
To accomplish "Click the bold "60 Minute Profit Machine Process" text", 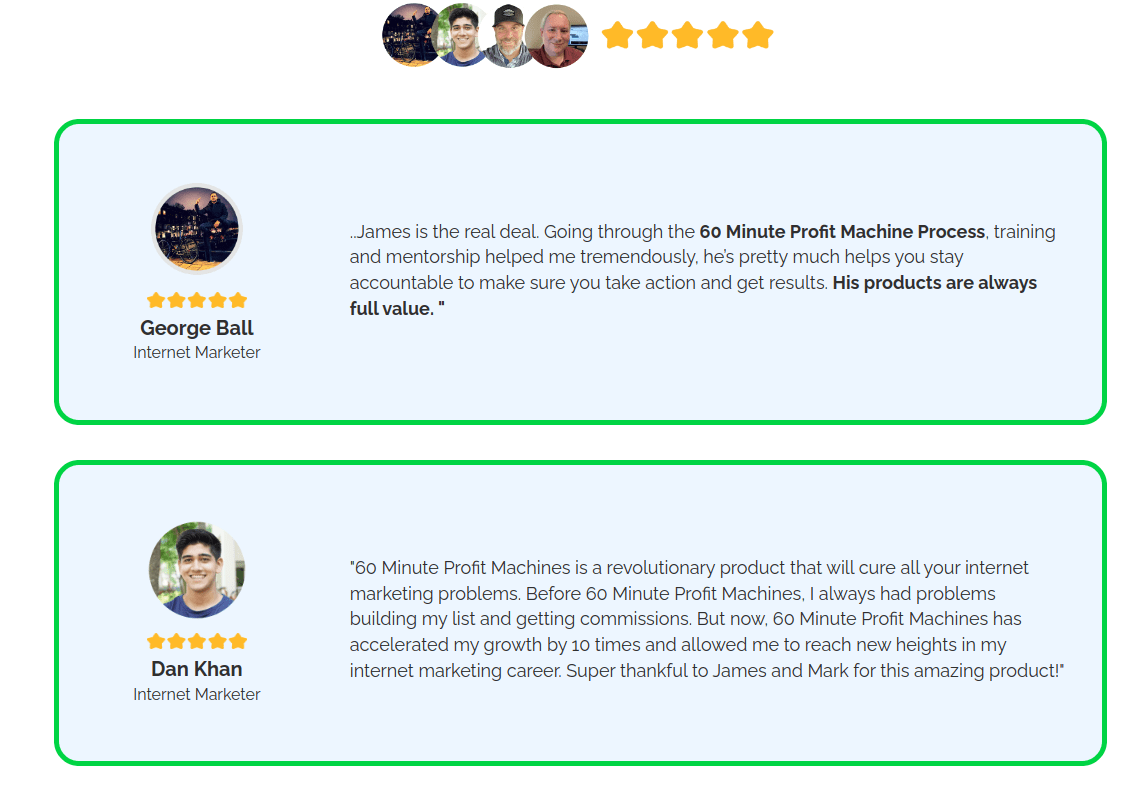I will click(842, 232).
